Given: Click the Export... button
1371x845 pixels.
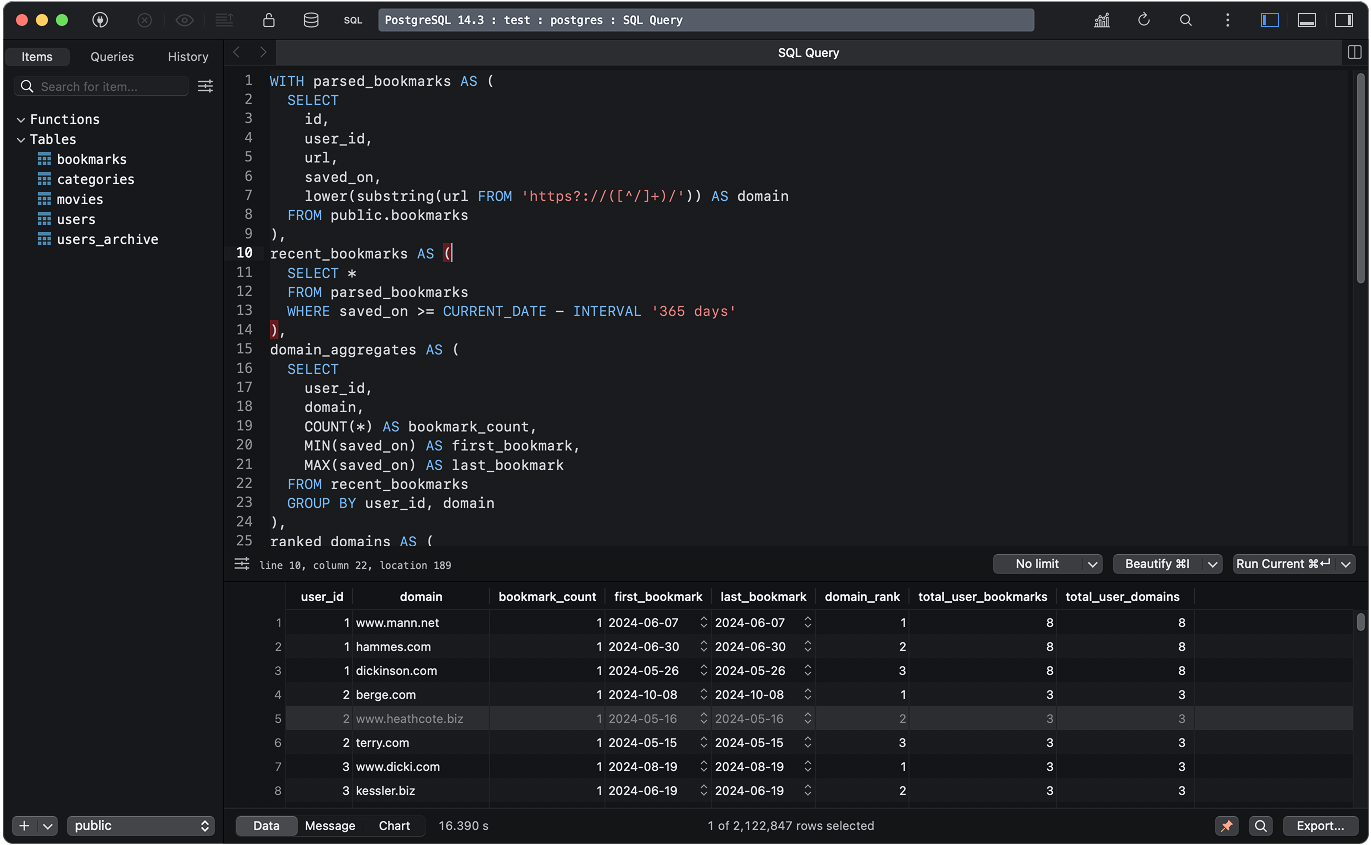Looking at the screenshot, I should coord(1320,826).
